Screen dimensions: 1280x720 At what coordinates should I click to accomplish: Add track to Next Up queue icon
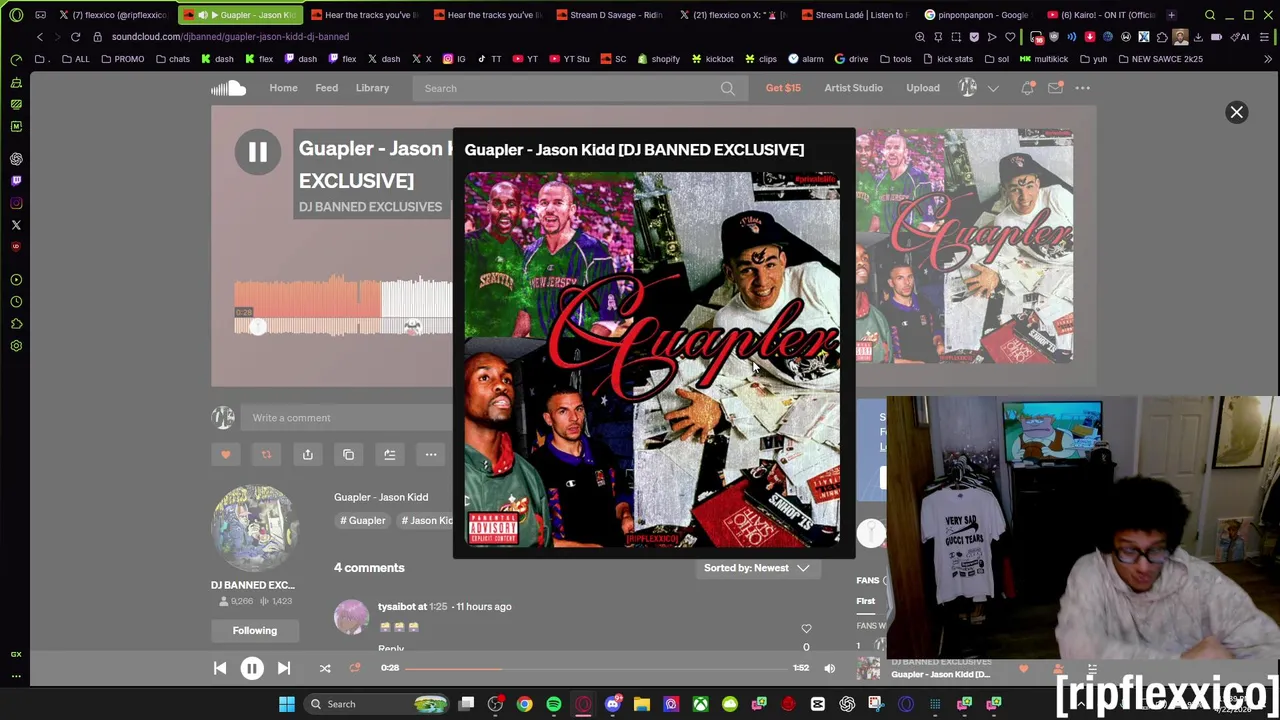tap(389, 455)
